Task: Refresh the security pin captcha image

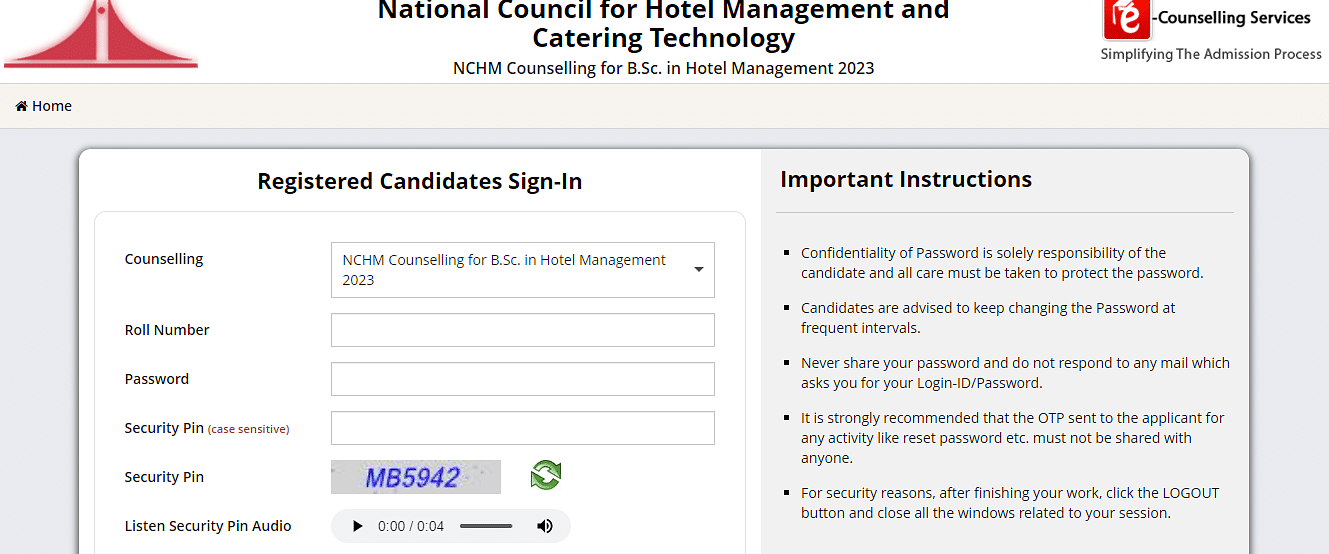Action: point(546,475)
